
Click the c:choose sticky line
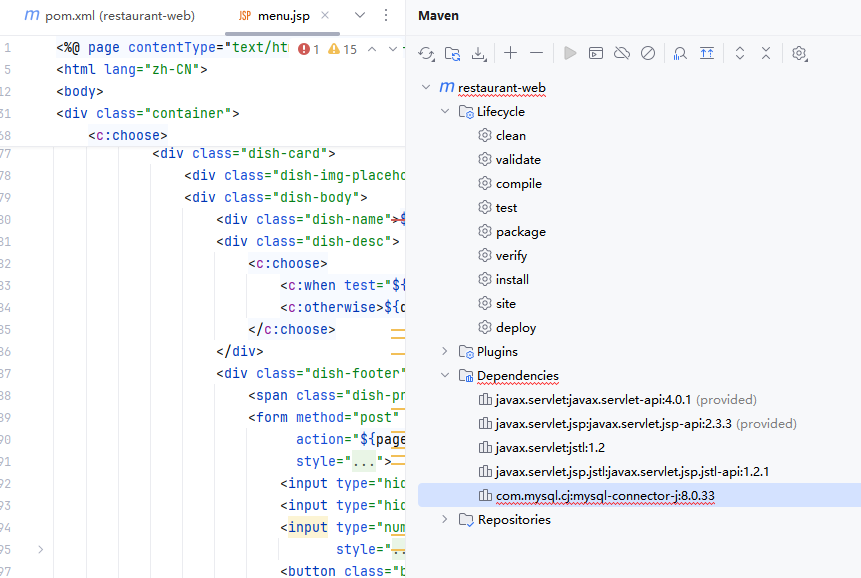pos(128,136)
